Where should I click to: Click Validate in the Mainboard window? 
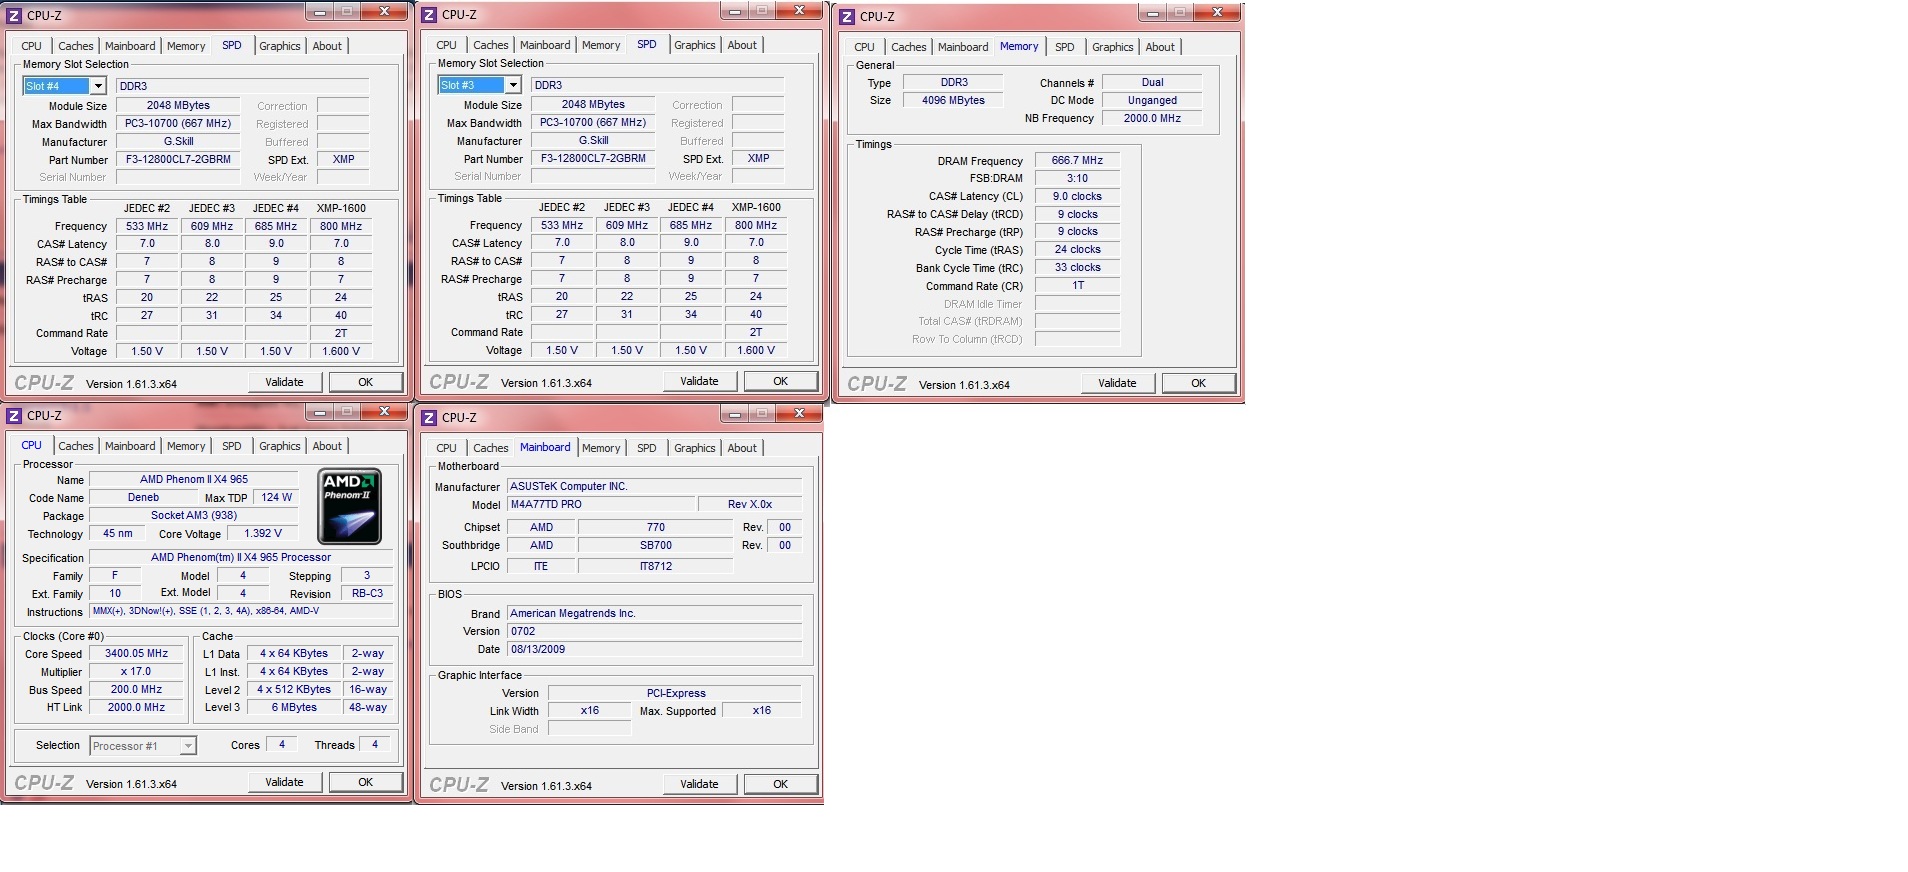pos(699,784)
